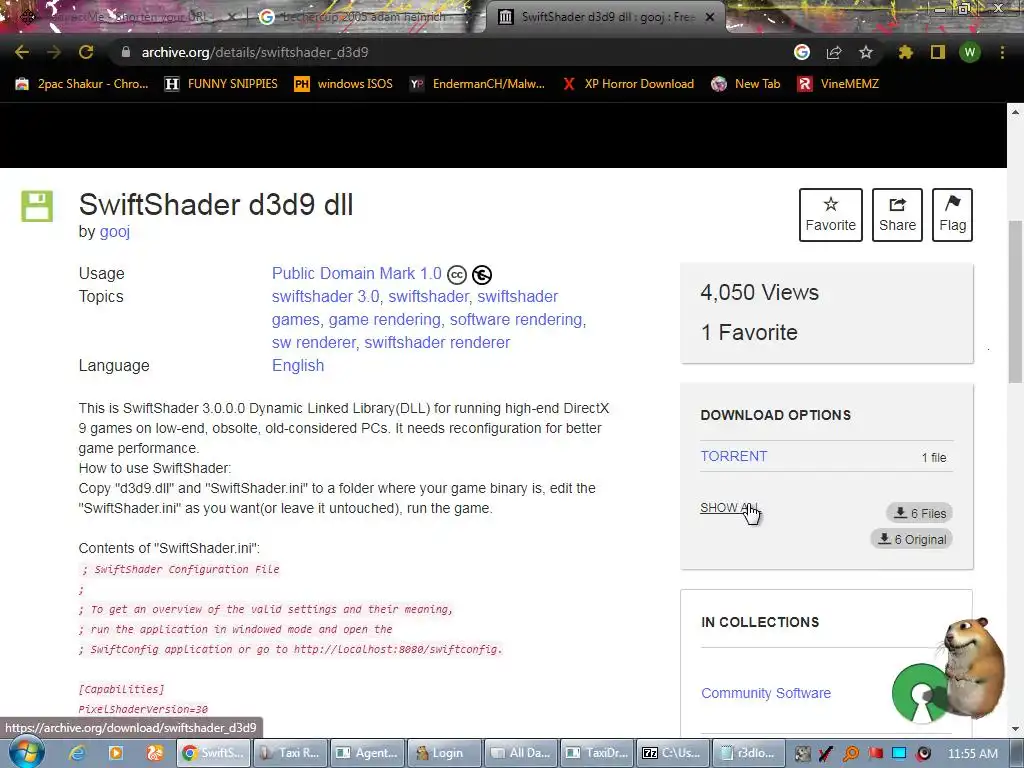1024x768 pixels.
Task: Open the New Tab bookmark
Action: pos(746,84)
